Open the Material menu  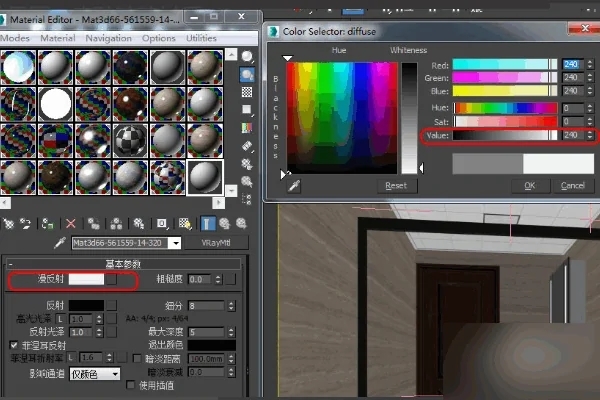(58, 38)
